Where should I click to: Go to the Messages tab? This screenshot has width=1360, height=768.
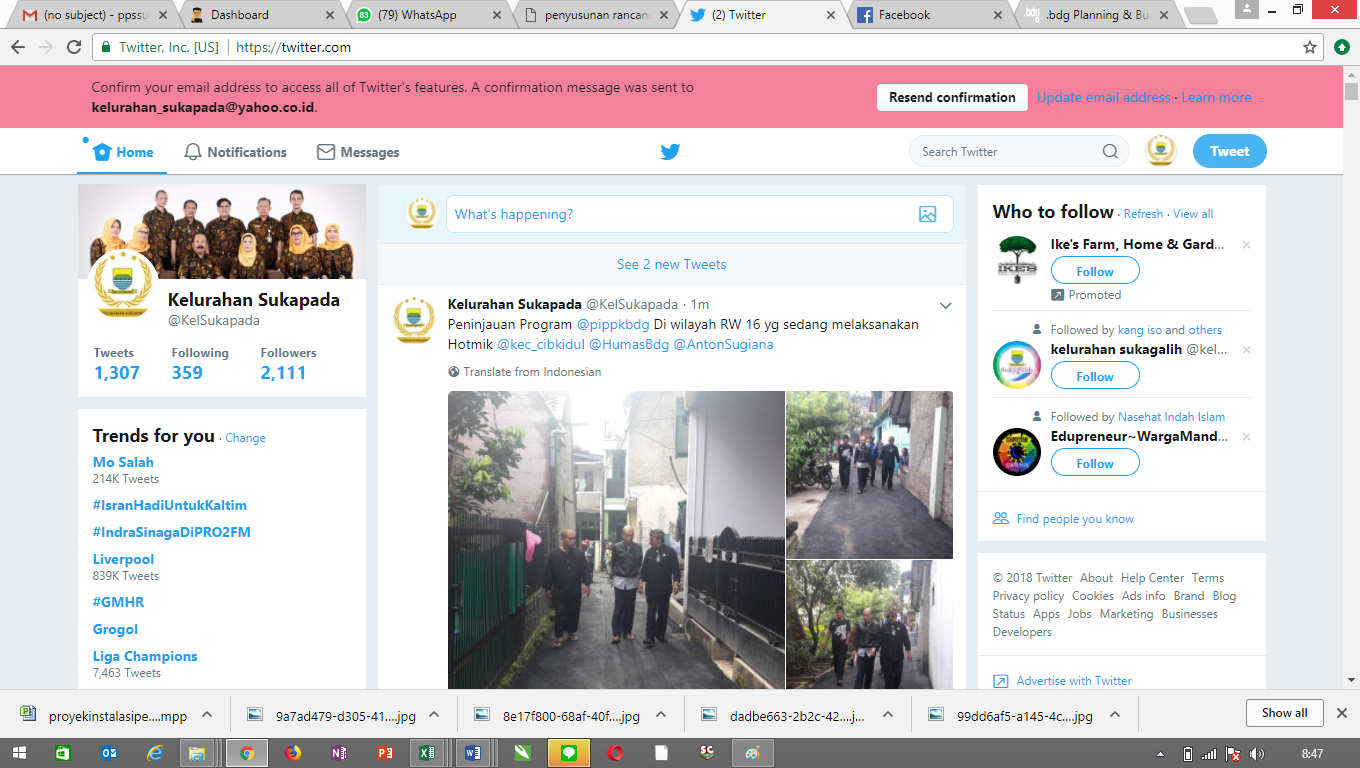[358, 152]
